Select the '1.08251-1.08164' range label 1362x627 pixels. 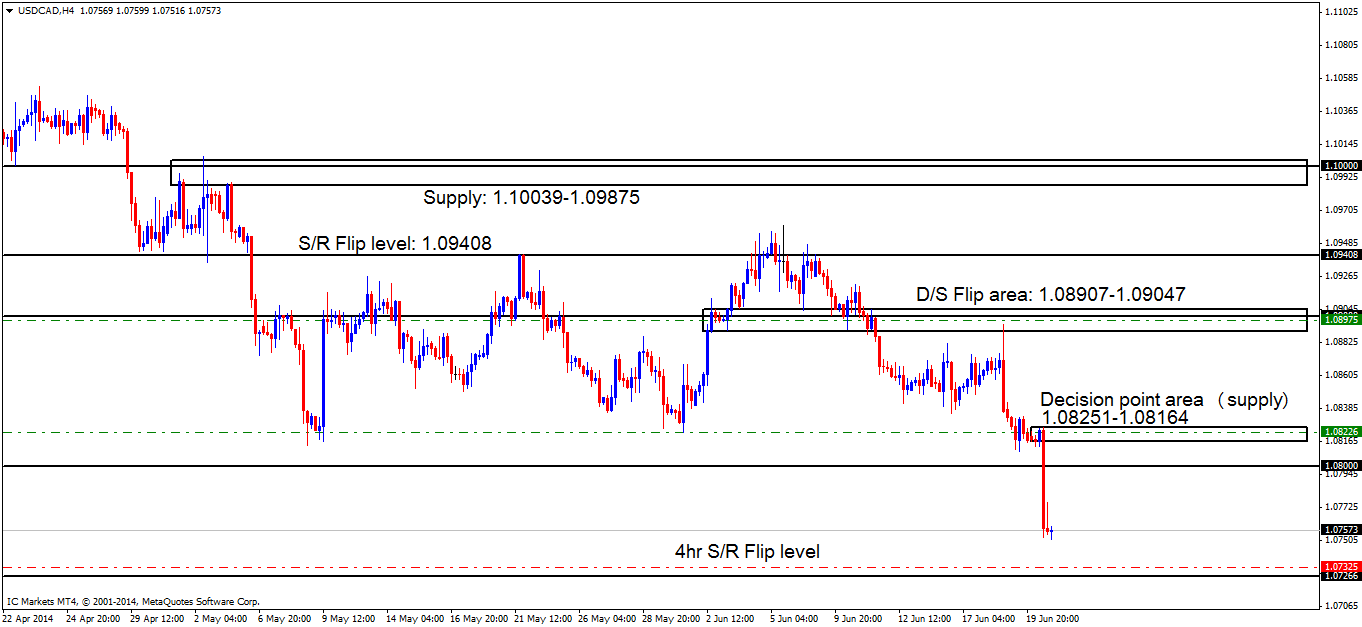[1115, 418]
